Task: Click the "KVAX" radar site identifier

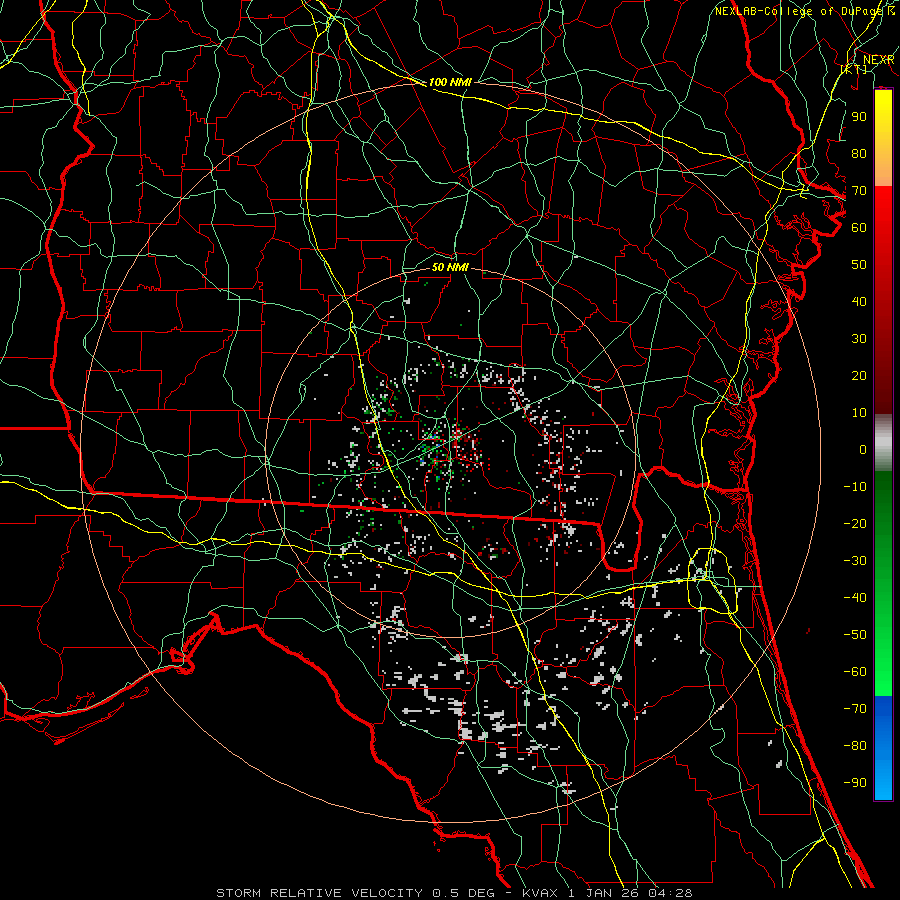Action: [540, 893]
